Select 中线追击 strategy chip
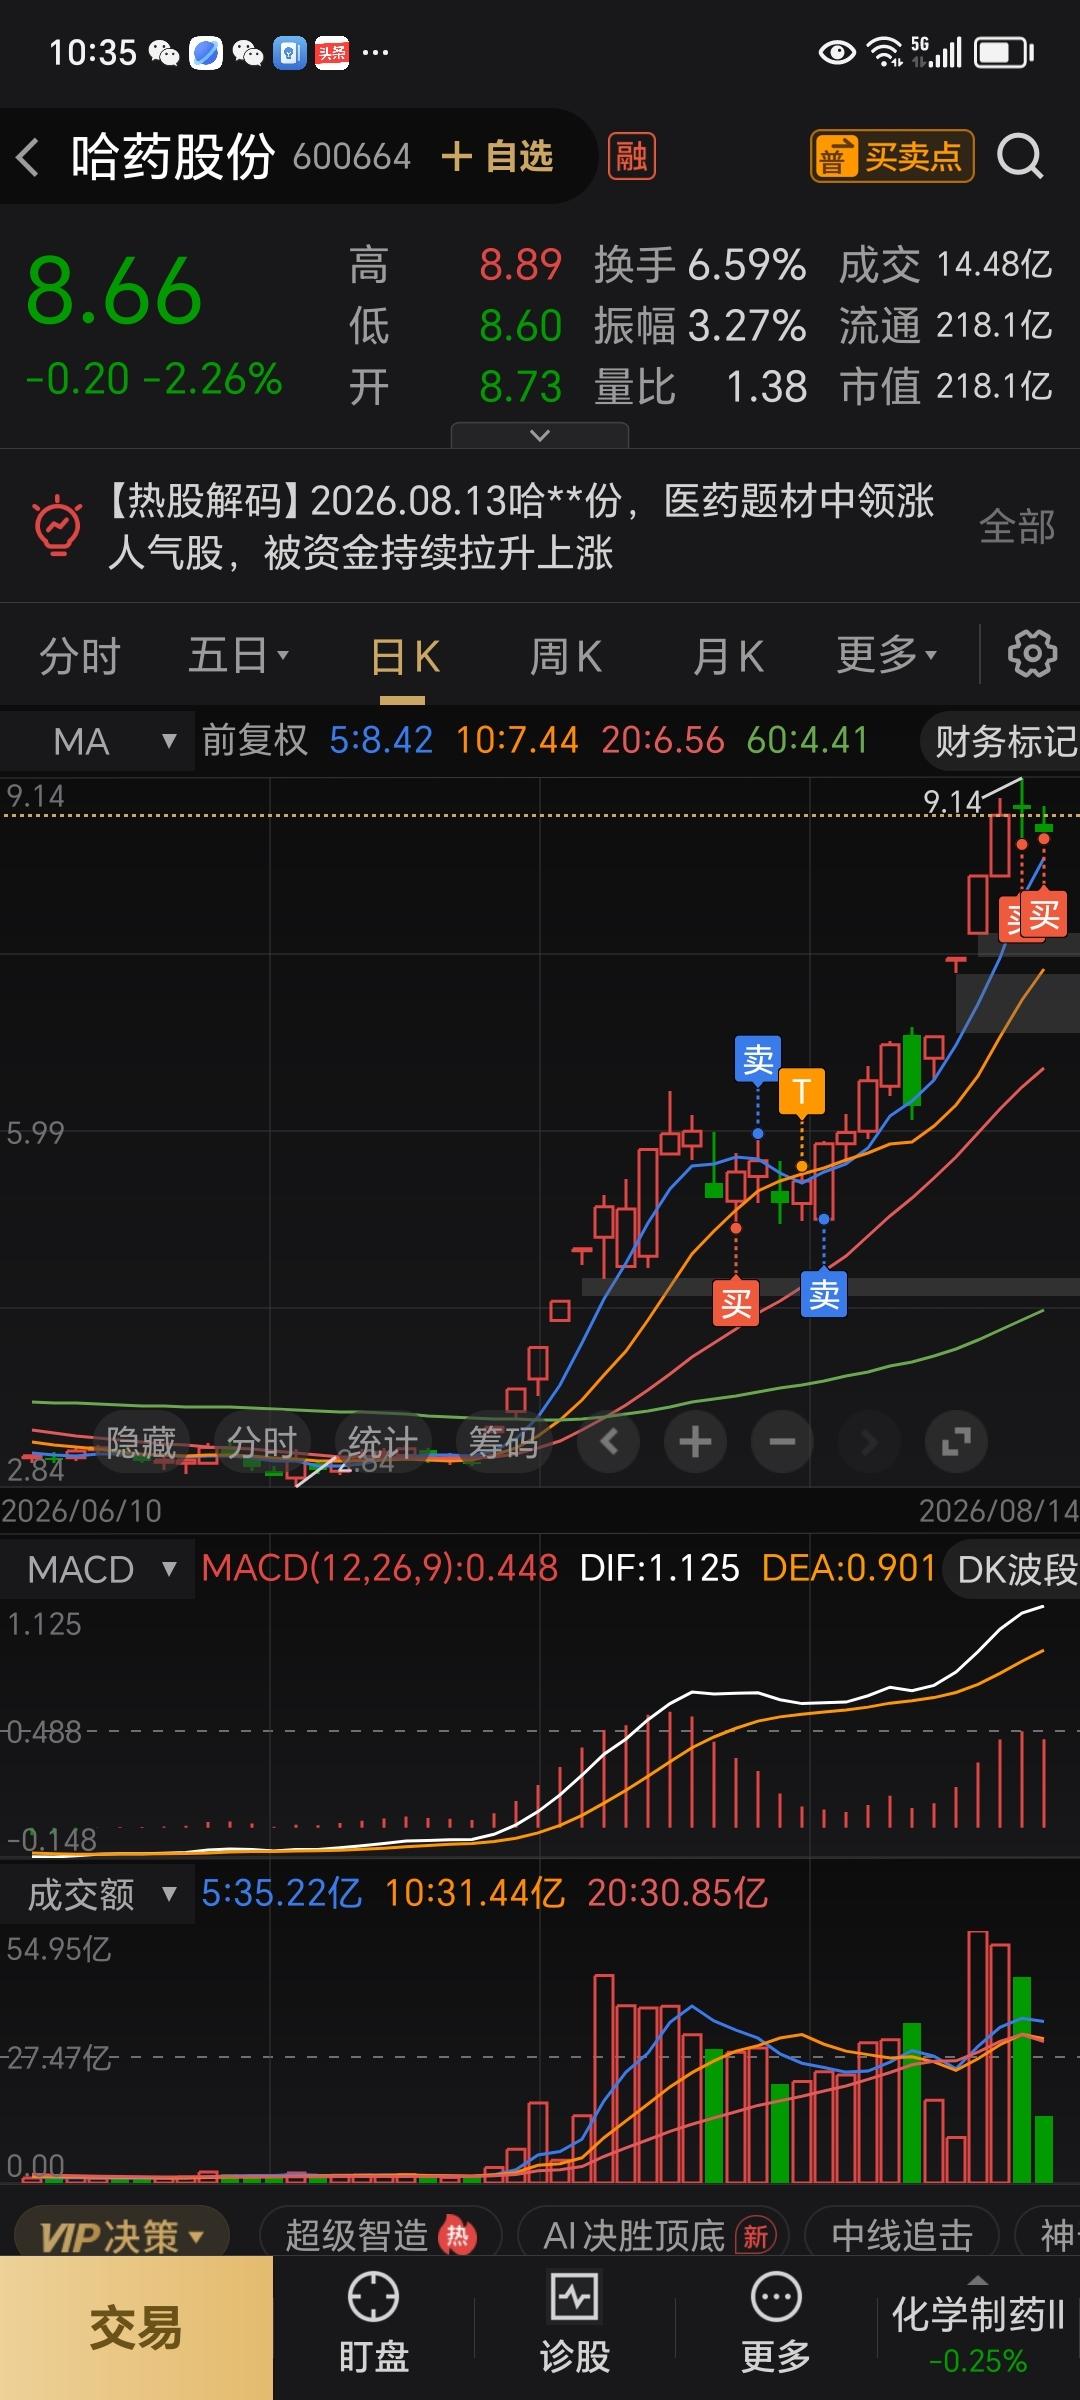Viewport: 1080px width, 2400px height. tap(902, 2235)
